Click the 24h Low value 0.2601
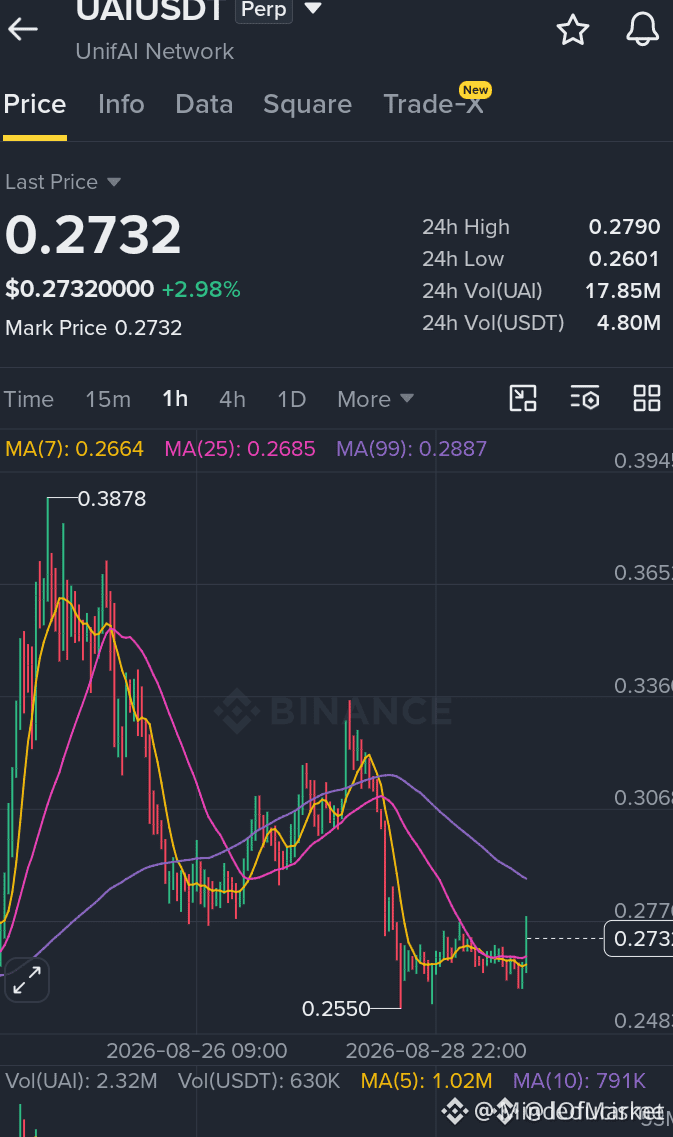Image resolution: width=673 pixels, height=1137 pixels. click(x=624, y=259)
